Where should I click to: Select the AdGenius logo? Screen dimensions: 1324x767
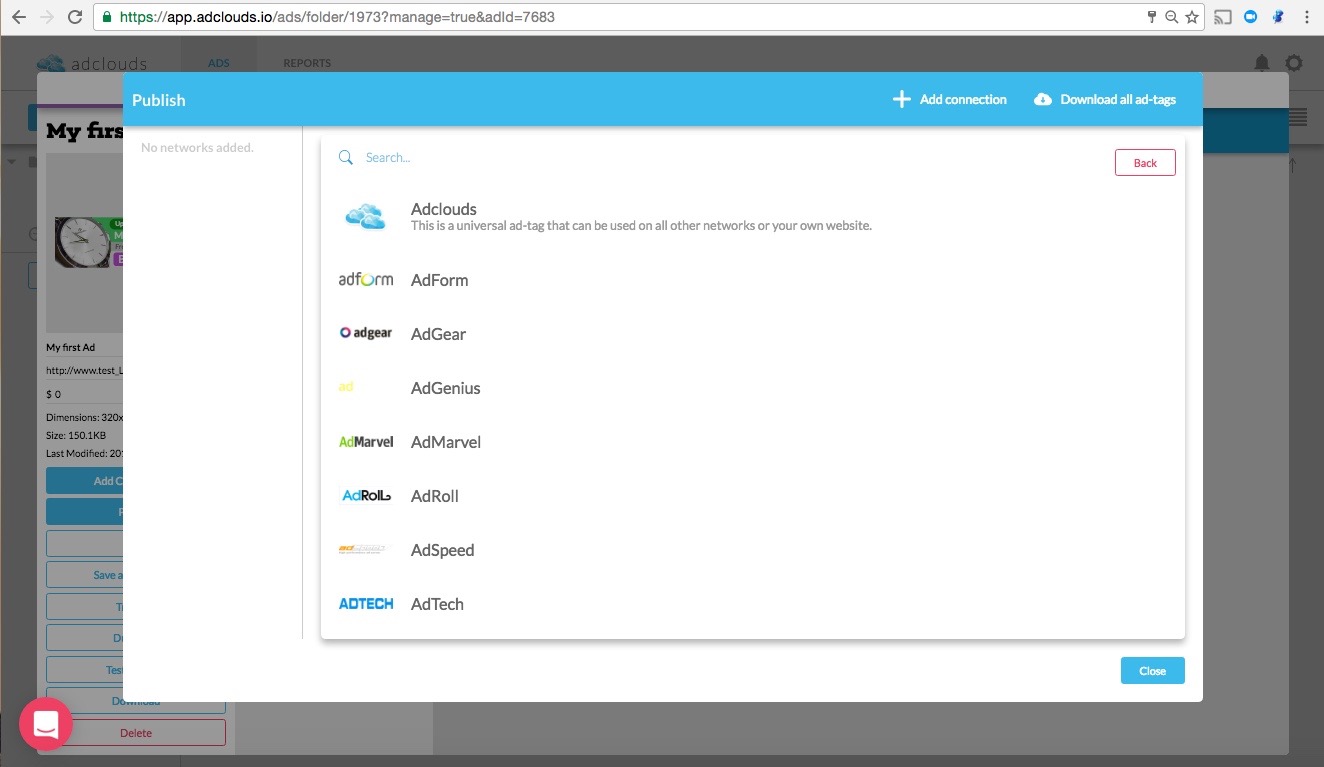[346, 387]
